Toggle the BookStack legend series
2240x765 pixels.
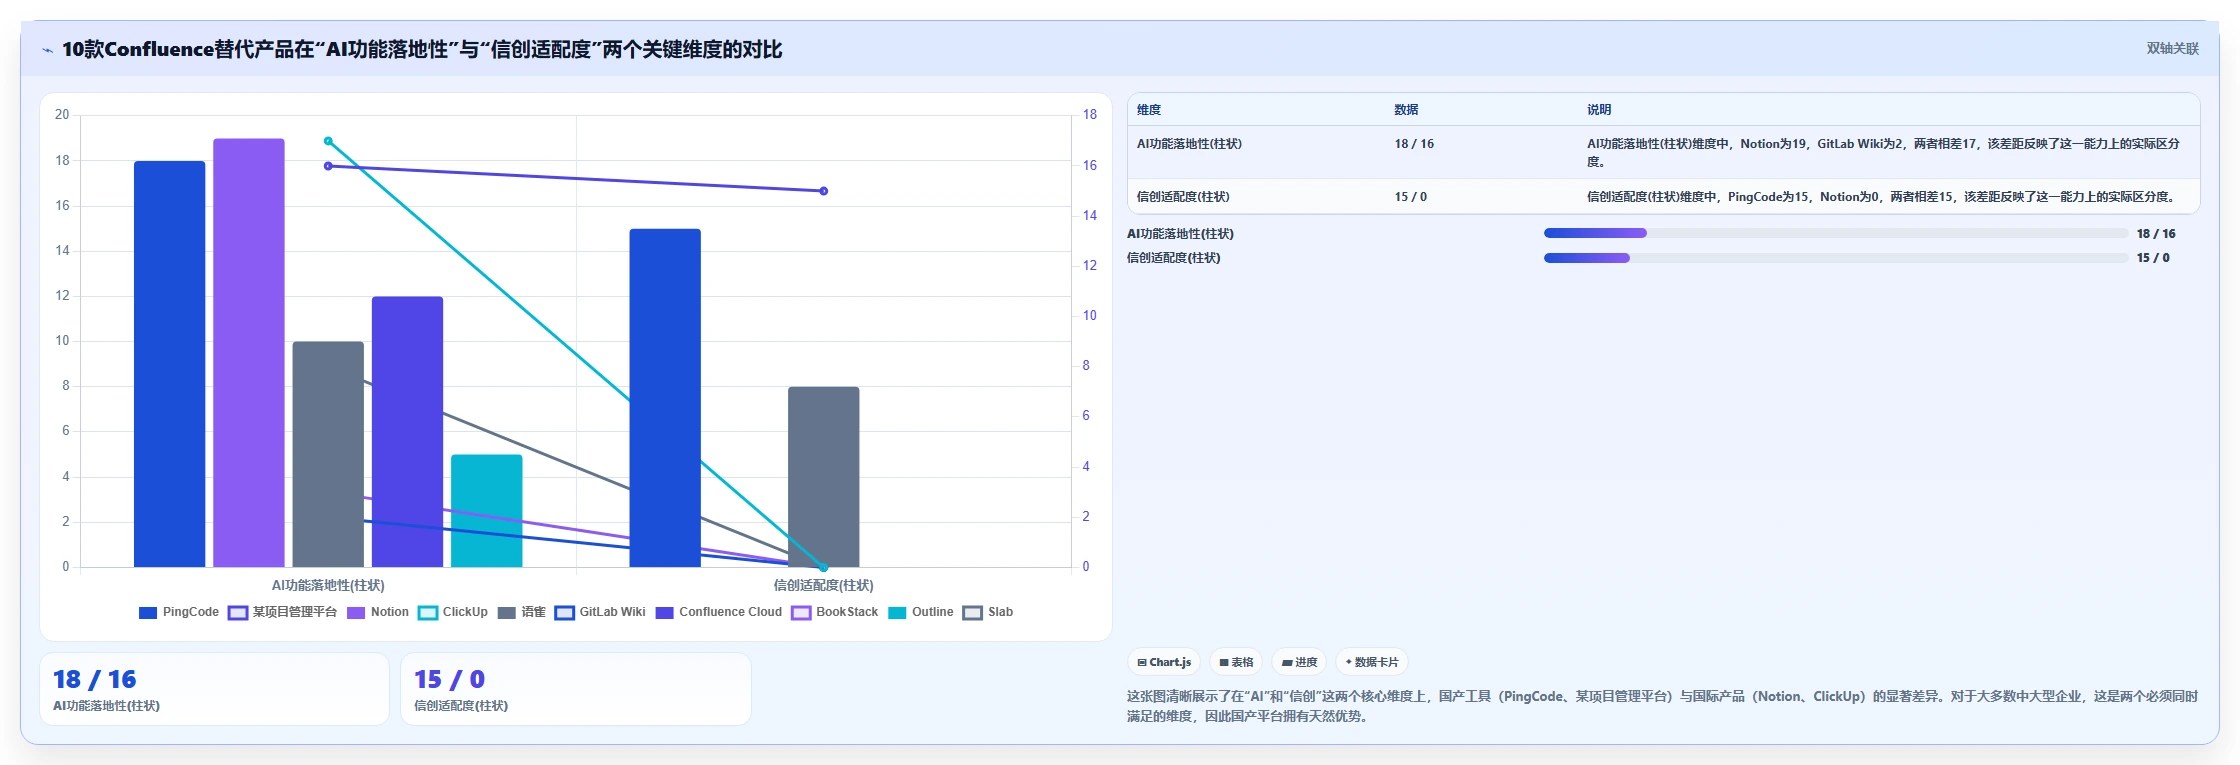(x=835, y=612)
